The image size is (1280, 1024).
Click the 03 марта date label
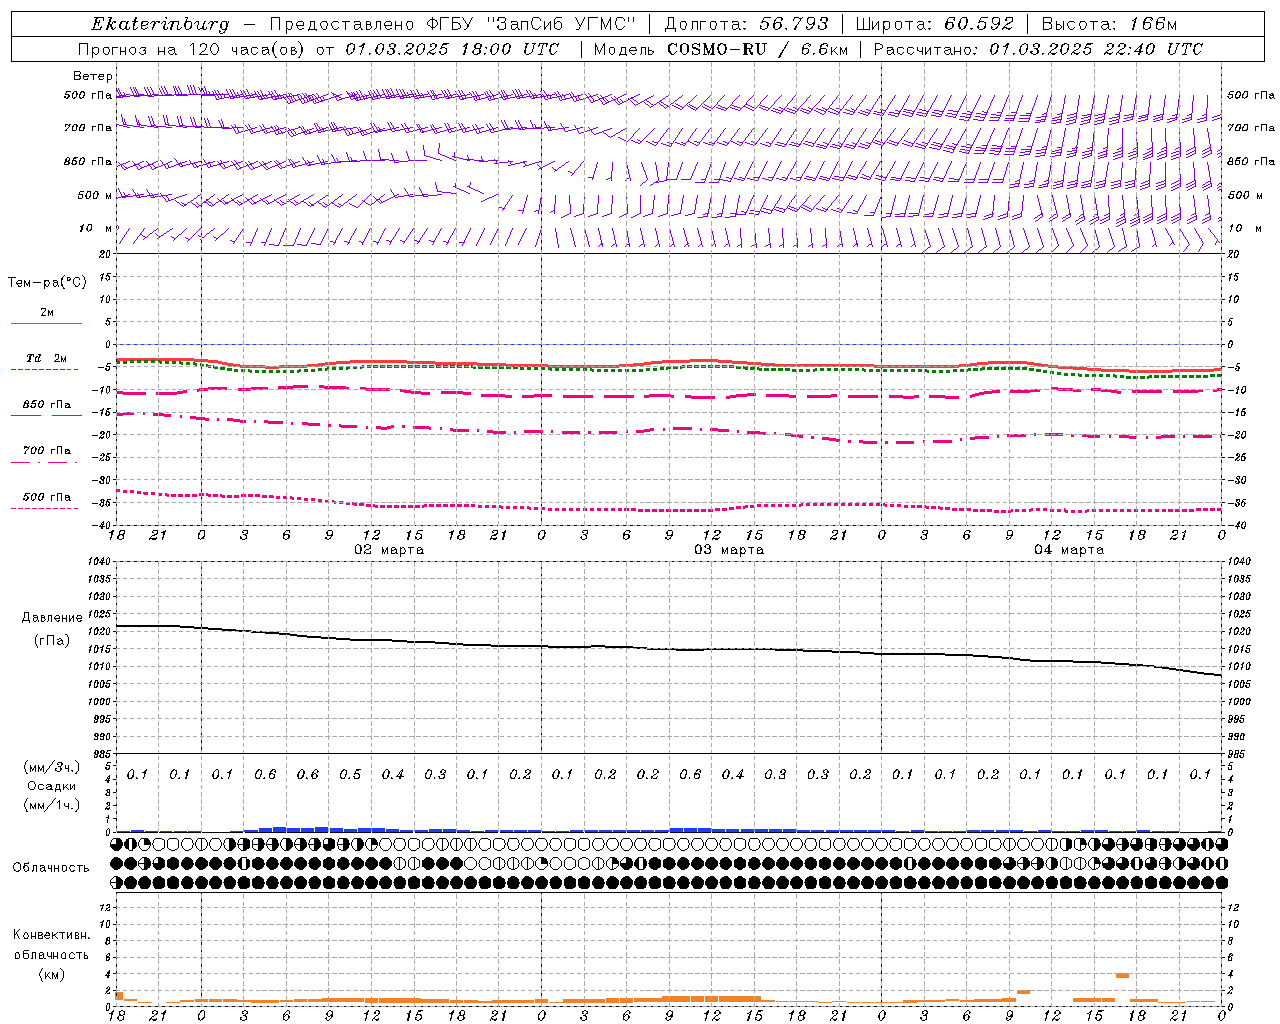(729, 550)
